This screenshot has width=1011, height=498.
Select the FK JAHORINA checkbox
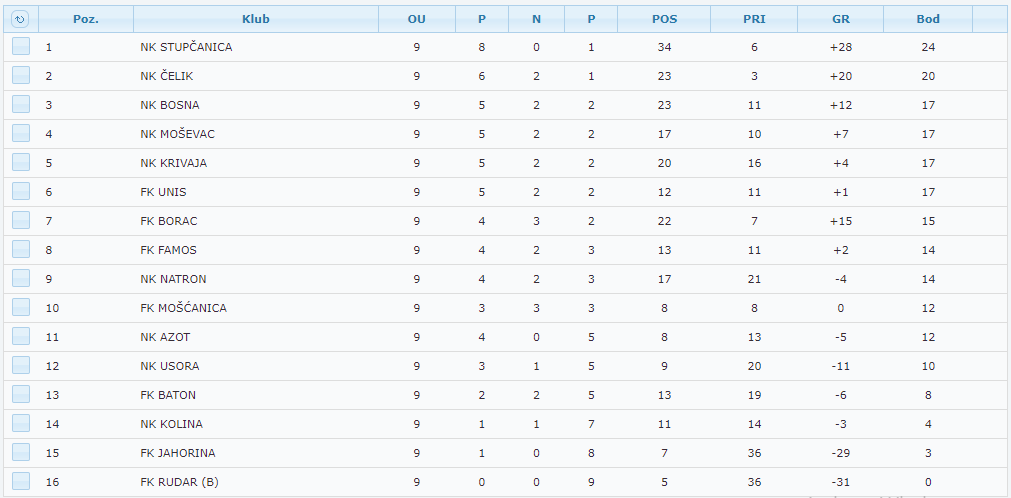(21, 453)
